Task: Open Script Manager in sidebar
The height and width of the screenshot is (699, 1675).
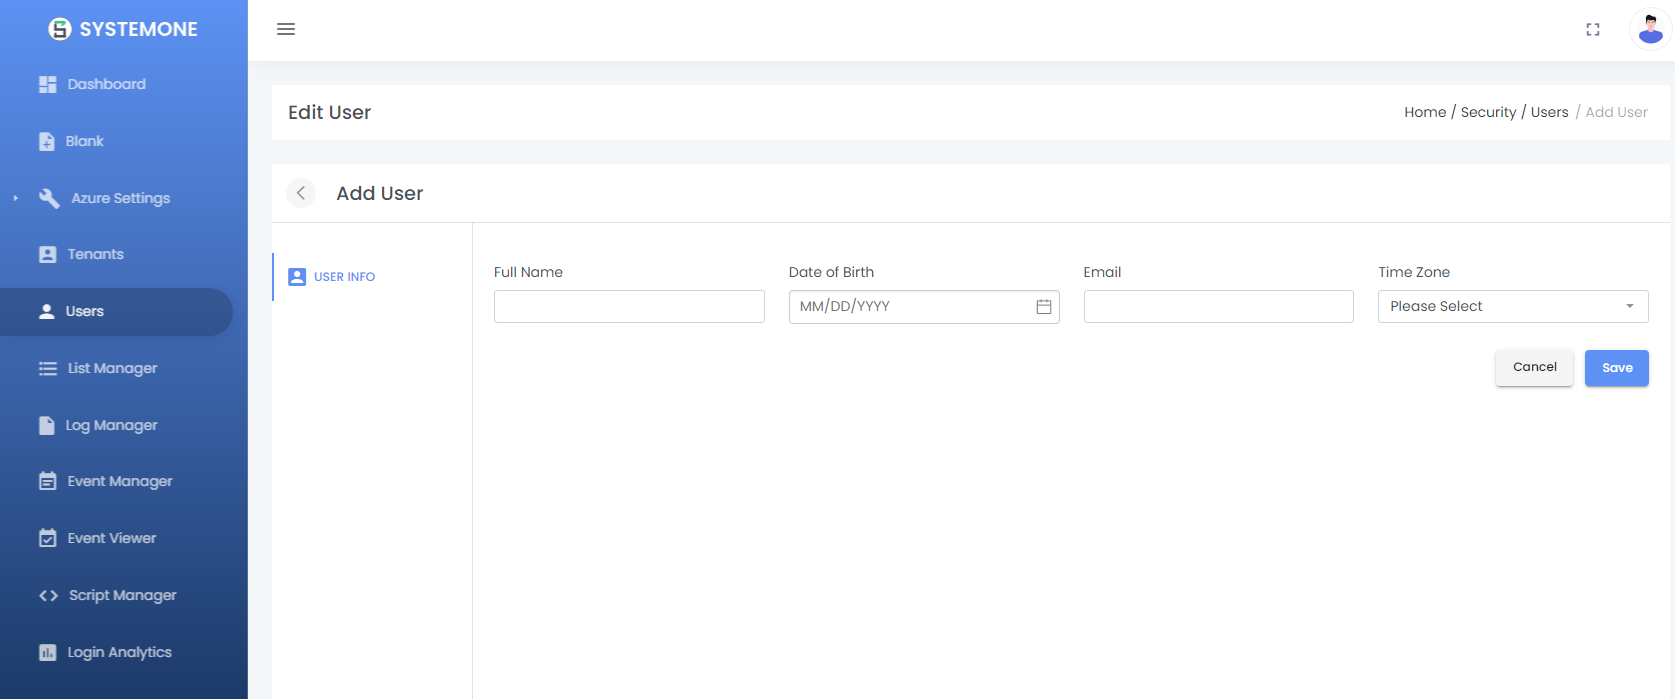Action: pyautogui.click(x=122, y=595)
